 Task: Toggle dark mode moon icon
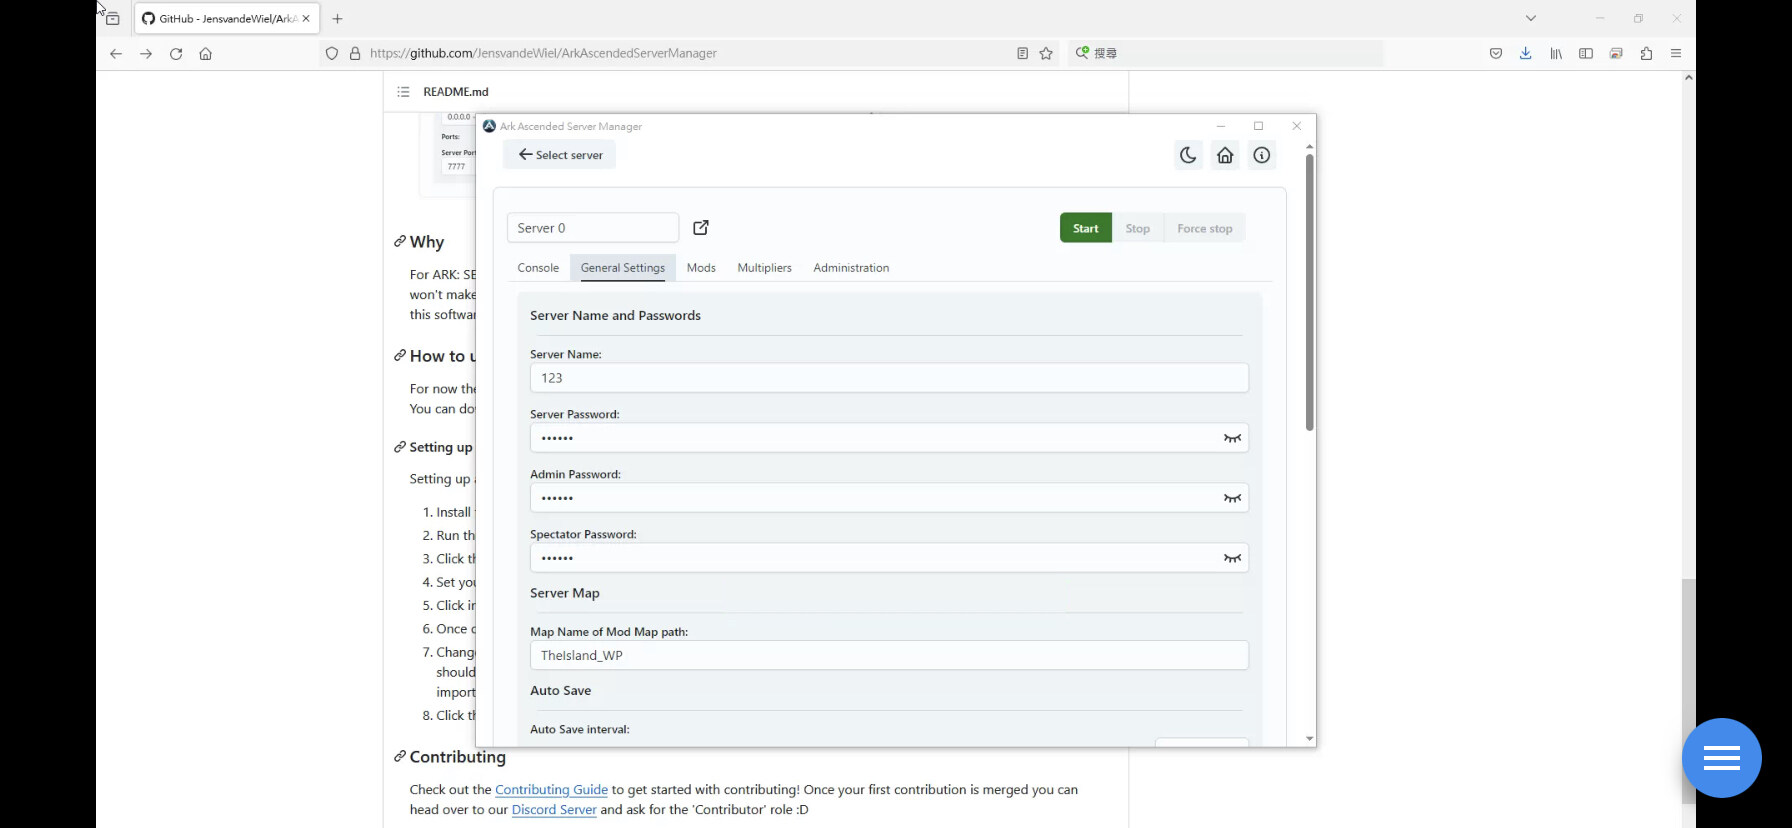tap(1188, 155)
